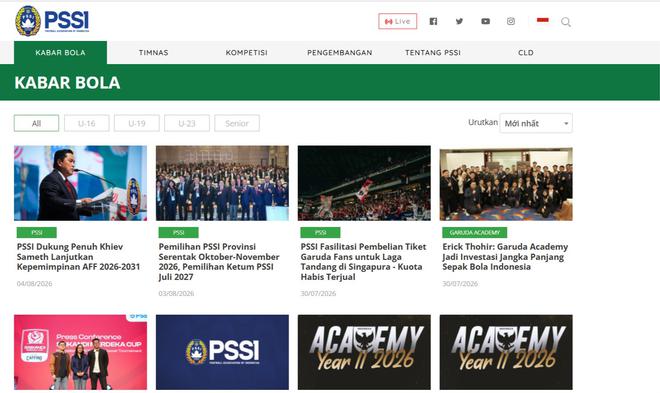
Task: Filter news by Senior team
Action: 237,123
